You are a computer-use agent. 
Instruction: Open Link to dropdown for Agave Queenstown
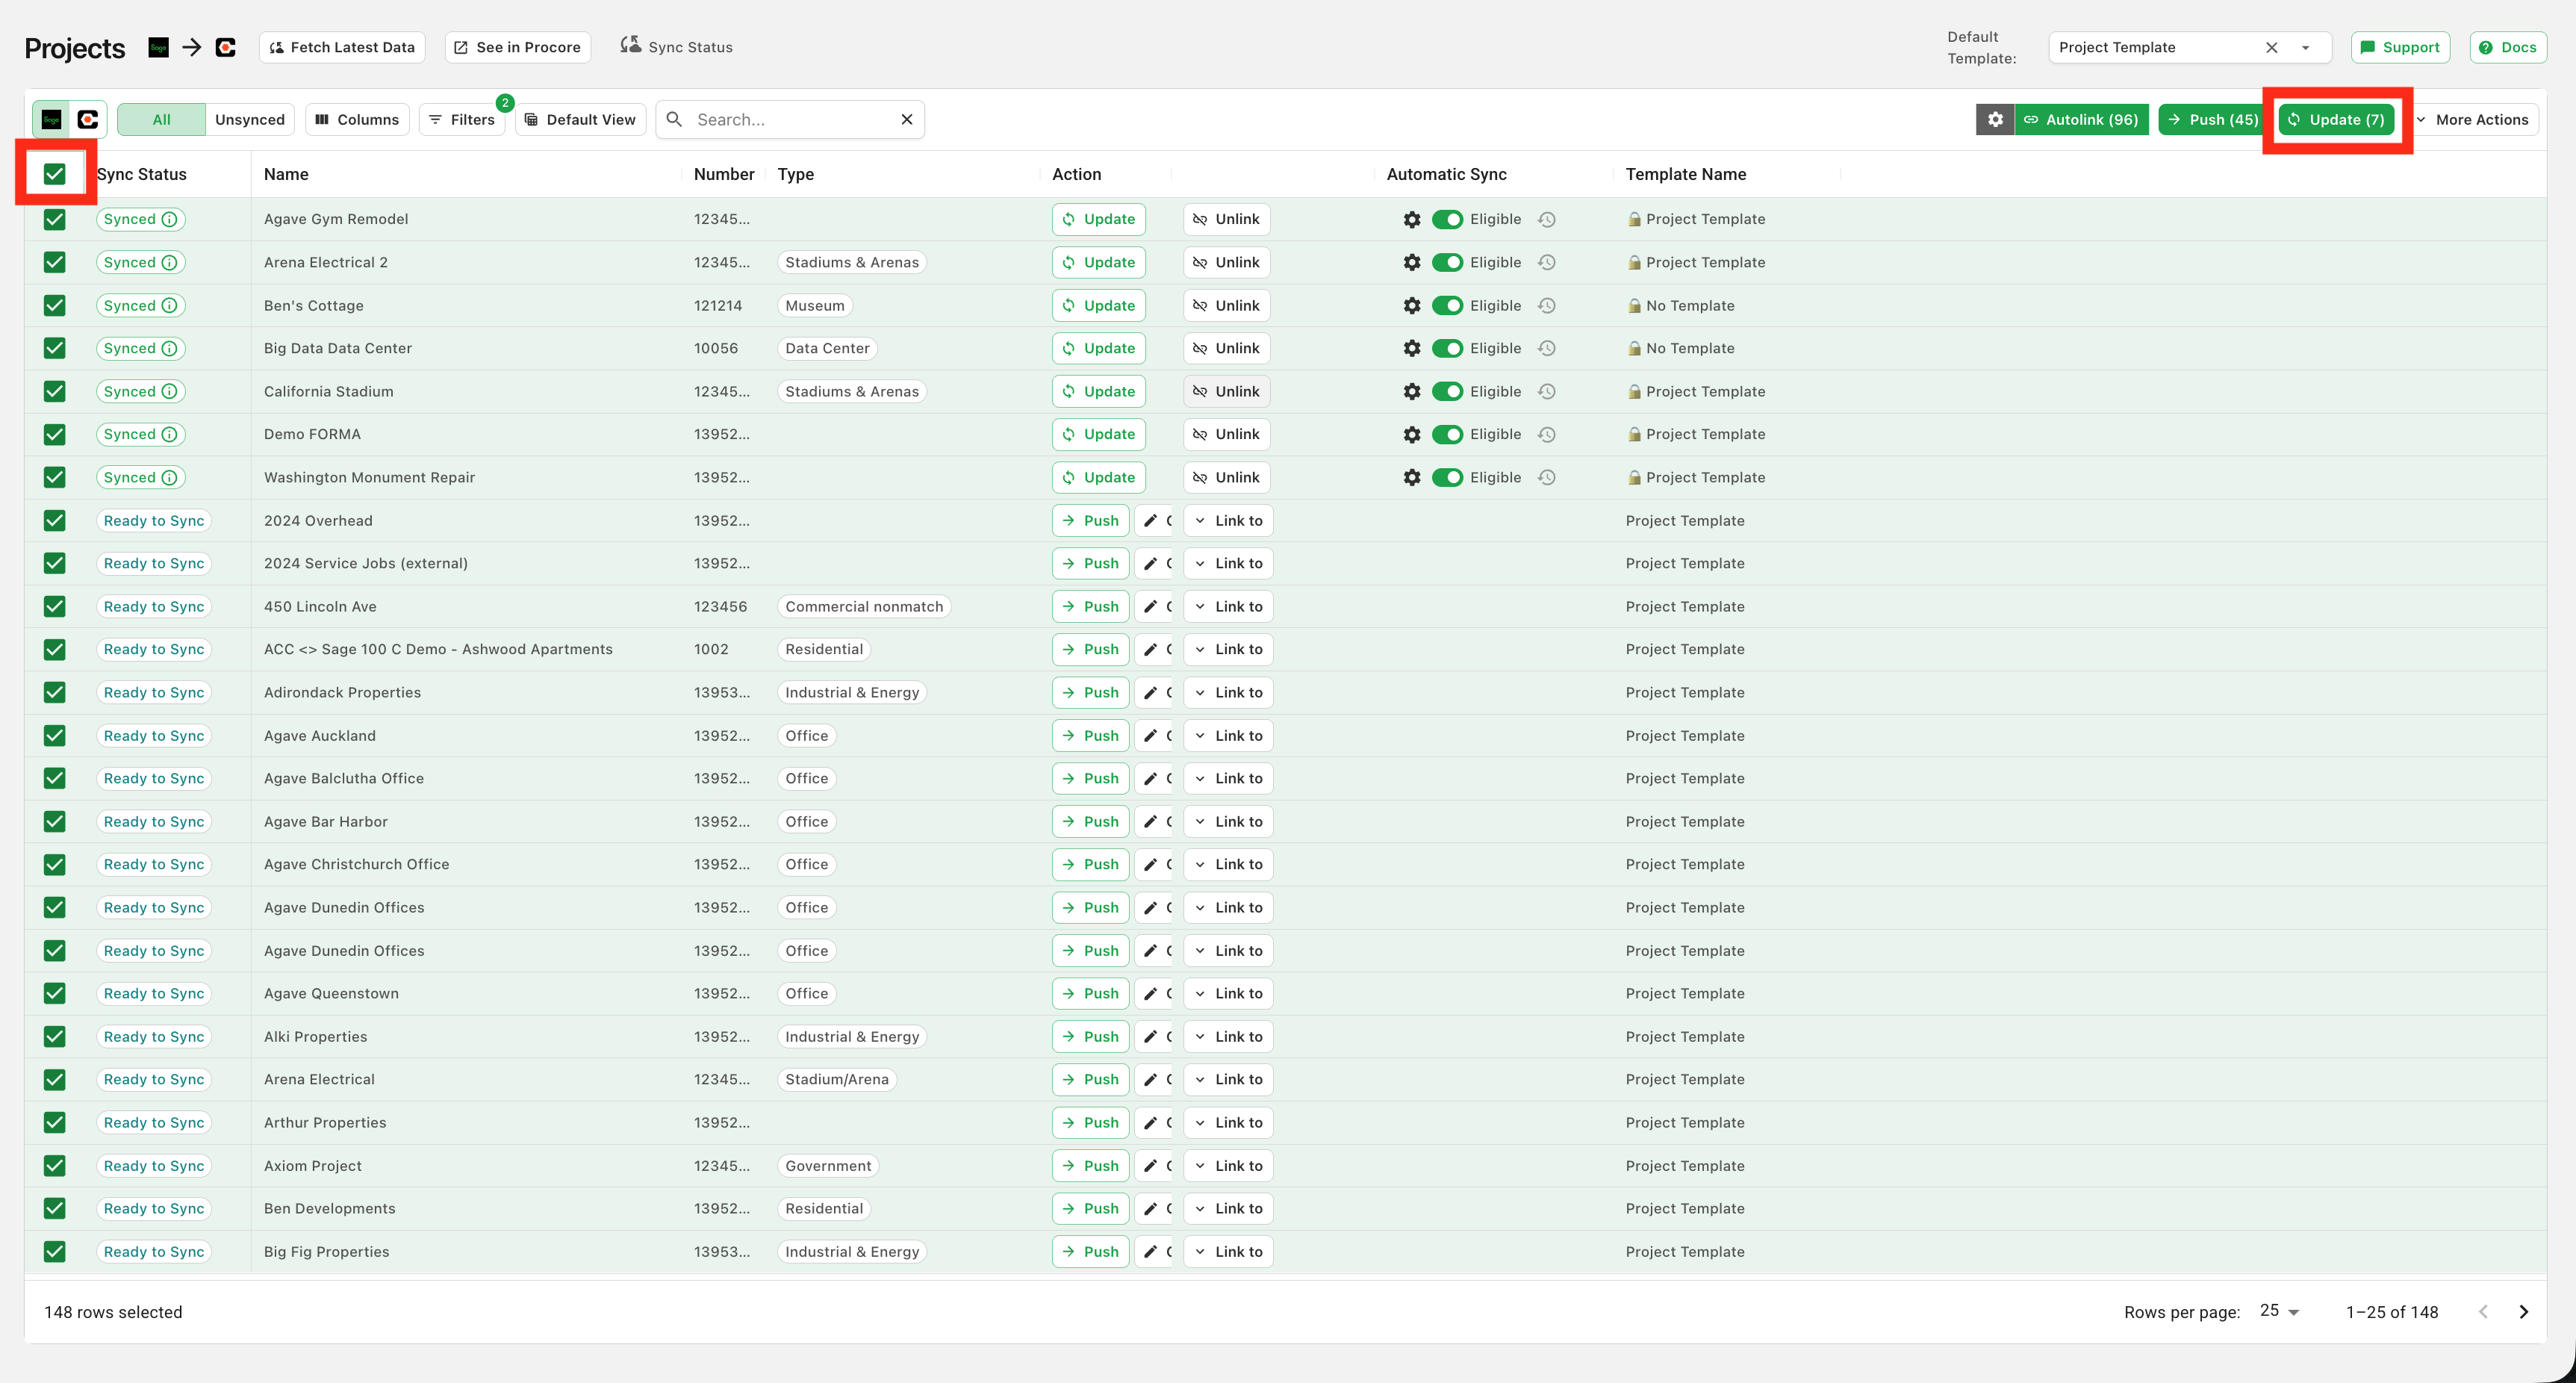tap(1228, 994)
